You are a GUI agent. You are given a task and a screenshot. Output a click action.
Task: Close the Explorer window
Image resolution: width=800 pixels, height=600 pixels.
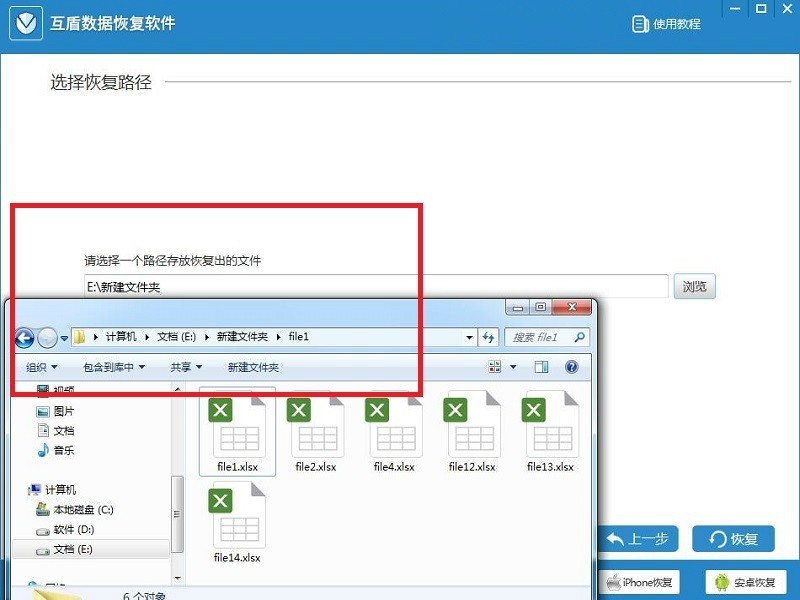(572, 307)
